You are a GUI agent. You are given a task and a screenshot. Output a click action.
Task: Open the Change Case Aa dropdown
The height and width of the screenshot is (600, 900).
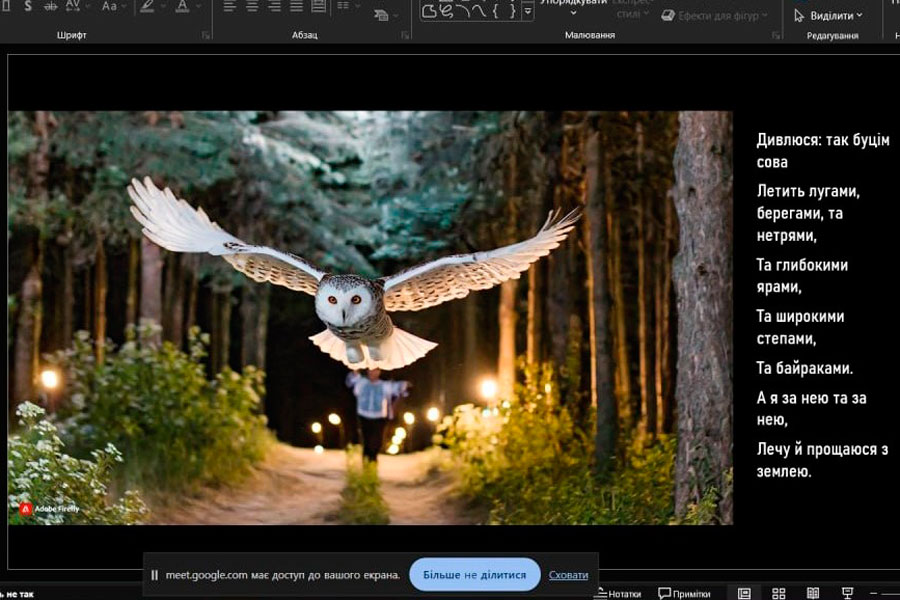tap(111, 6)
